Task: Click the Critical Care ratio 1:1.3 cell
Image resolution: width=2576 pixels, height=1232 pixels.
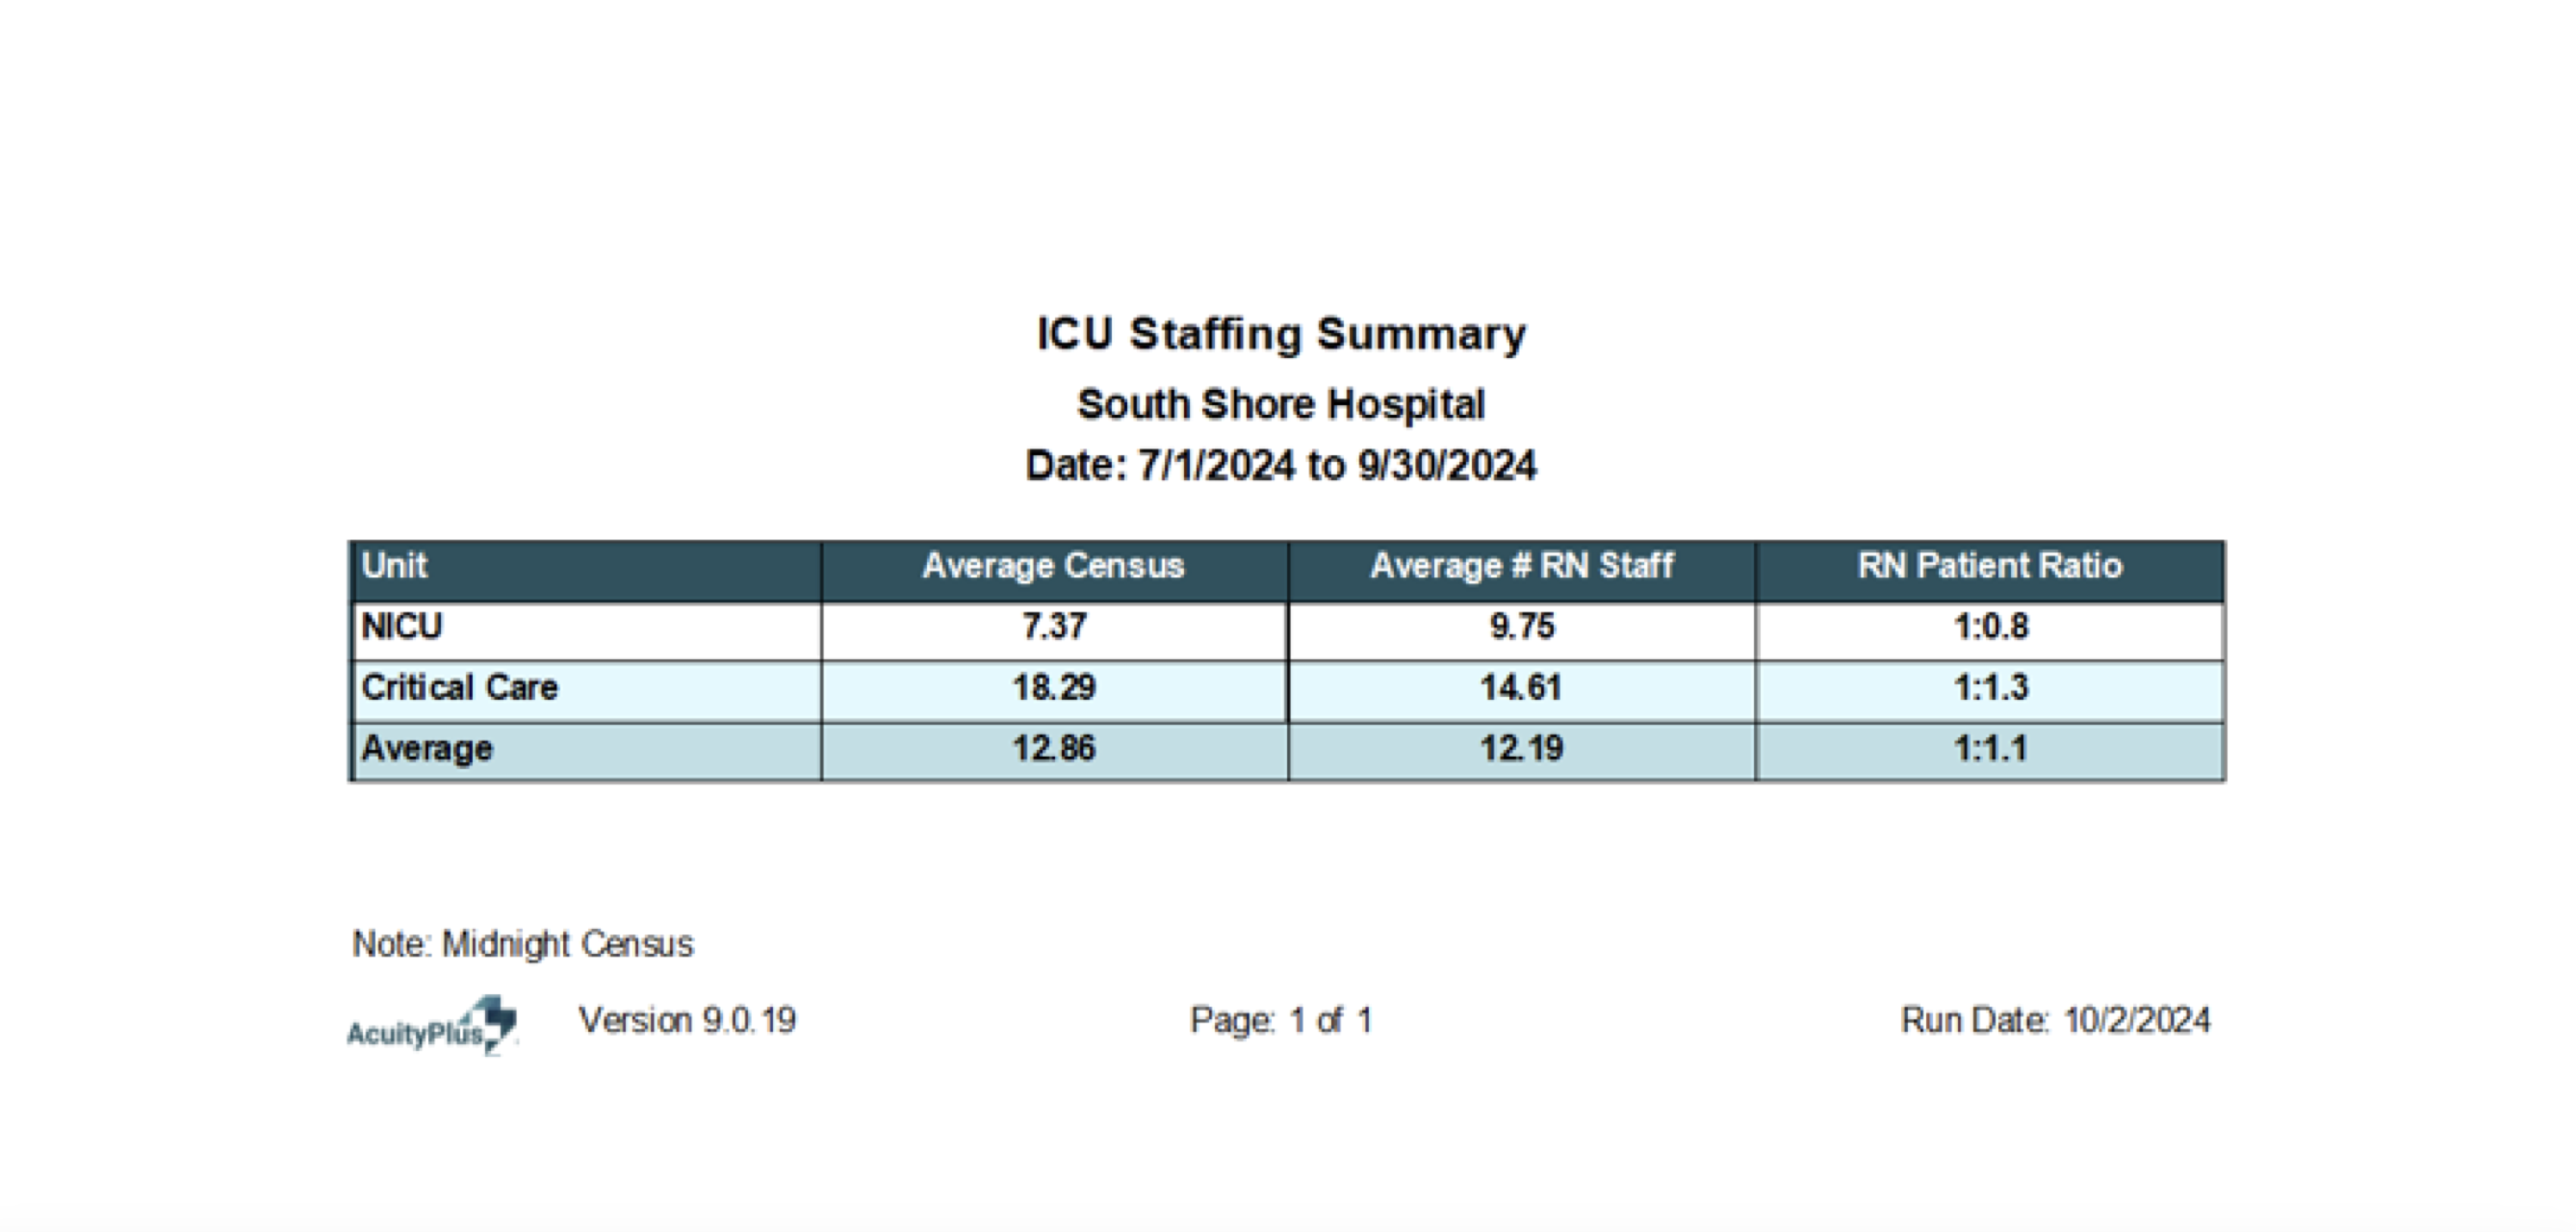Action: click(1991, 688)
